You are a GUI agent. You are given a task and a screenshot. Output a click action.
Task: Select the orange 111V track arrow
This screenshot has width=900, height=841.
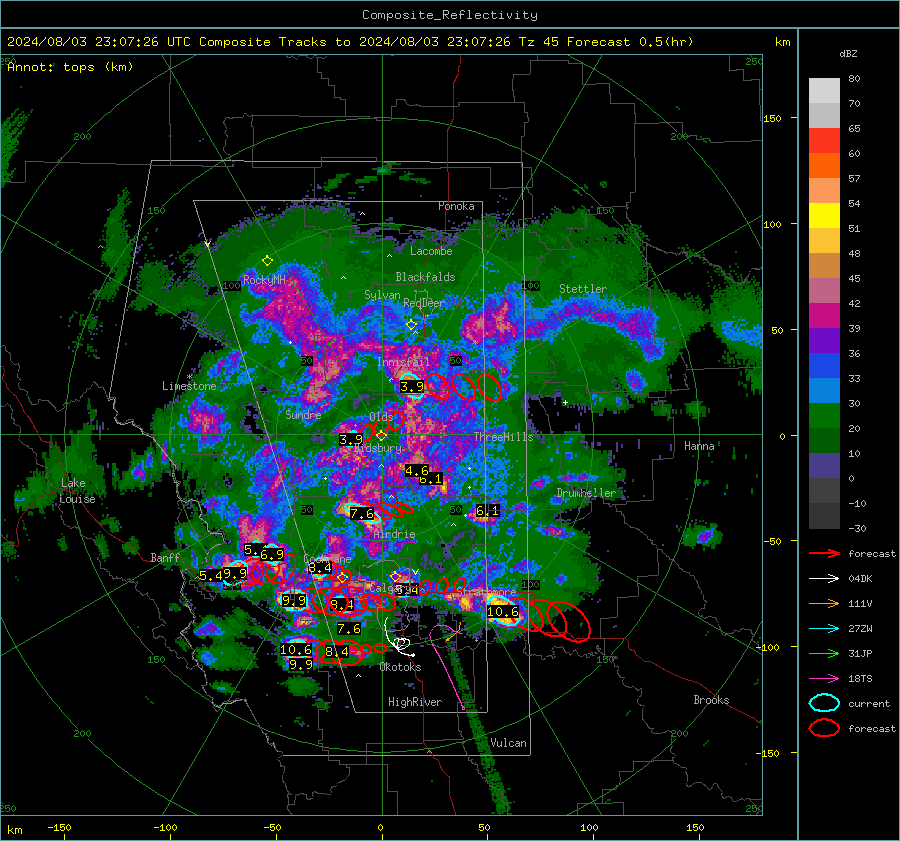pyautogui.click(x=824, y=603)
